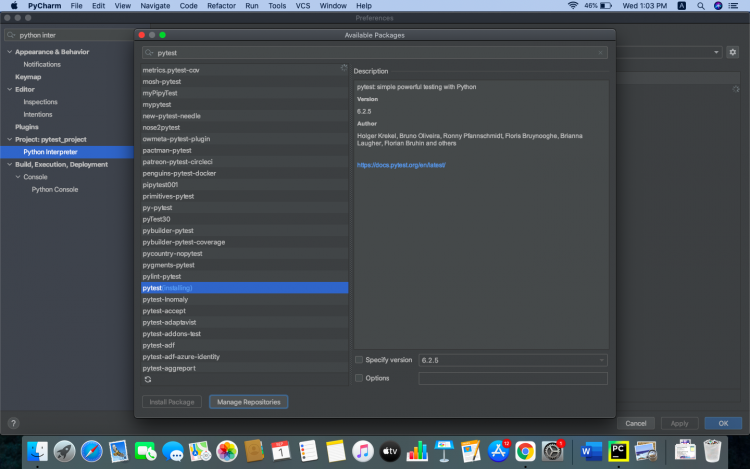Click the Wi-Fi status icon

tap(573, 6)
